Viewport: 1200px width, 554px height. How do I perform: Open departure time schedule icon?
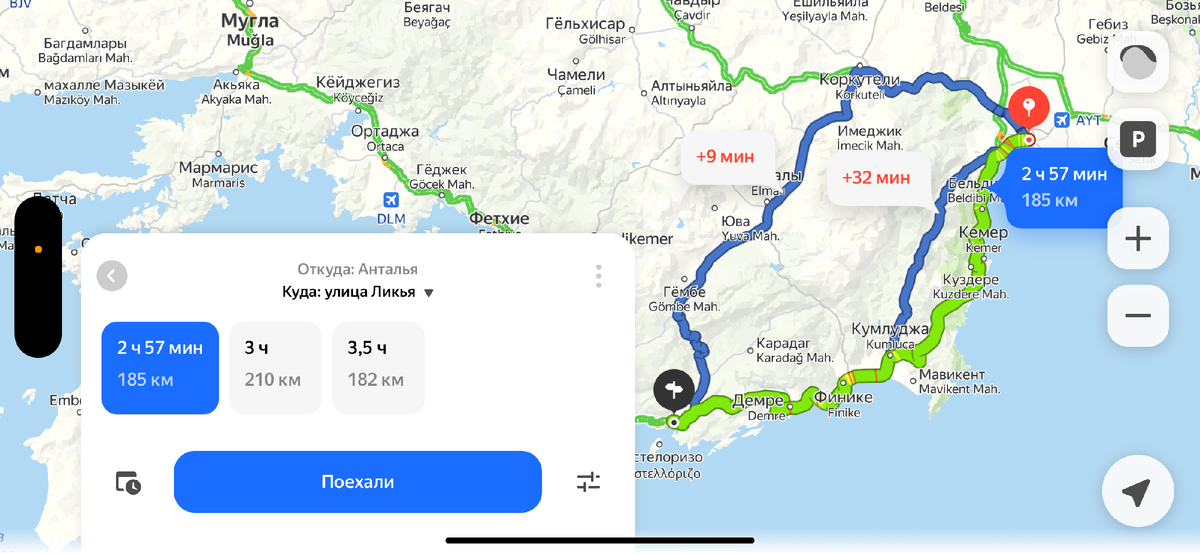(128, 482)
